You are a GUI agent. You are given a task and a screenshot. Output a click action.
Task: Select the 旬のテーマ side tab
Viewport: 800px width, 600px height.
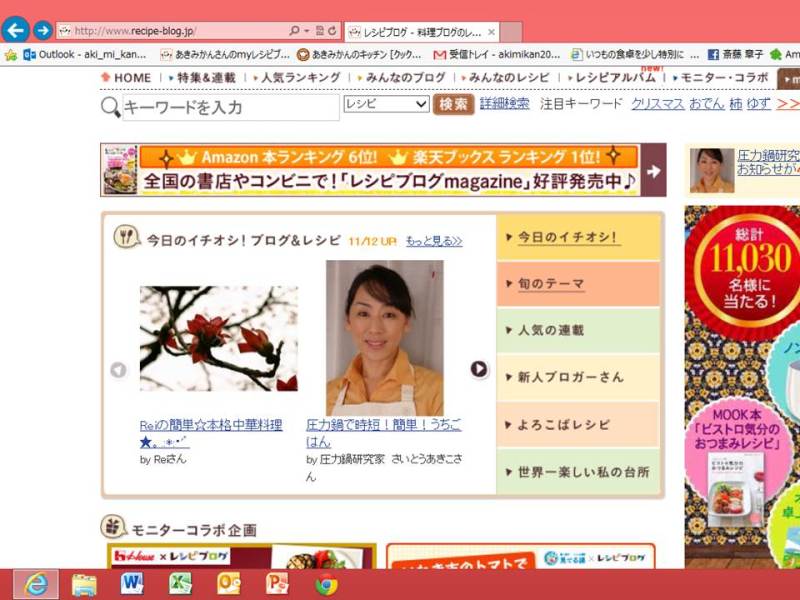pos(579,284)
